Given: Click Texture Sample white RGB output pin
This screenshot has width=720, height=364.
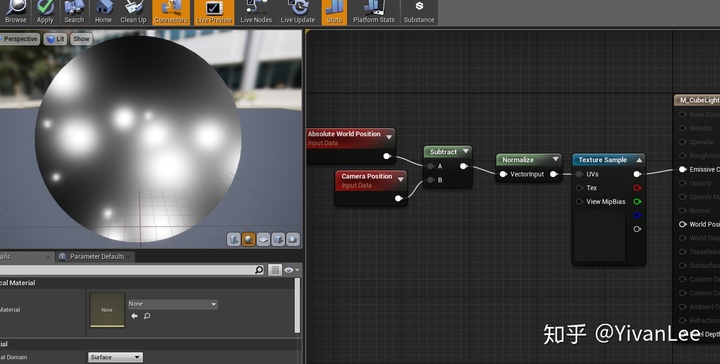Looking at the screenshot, I should pos(637,174).
